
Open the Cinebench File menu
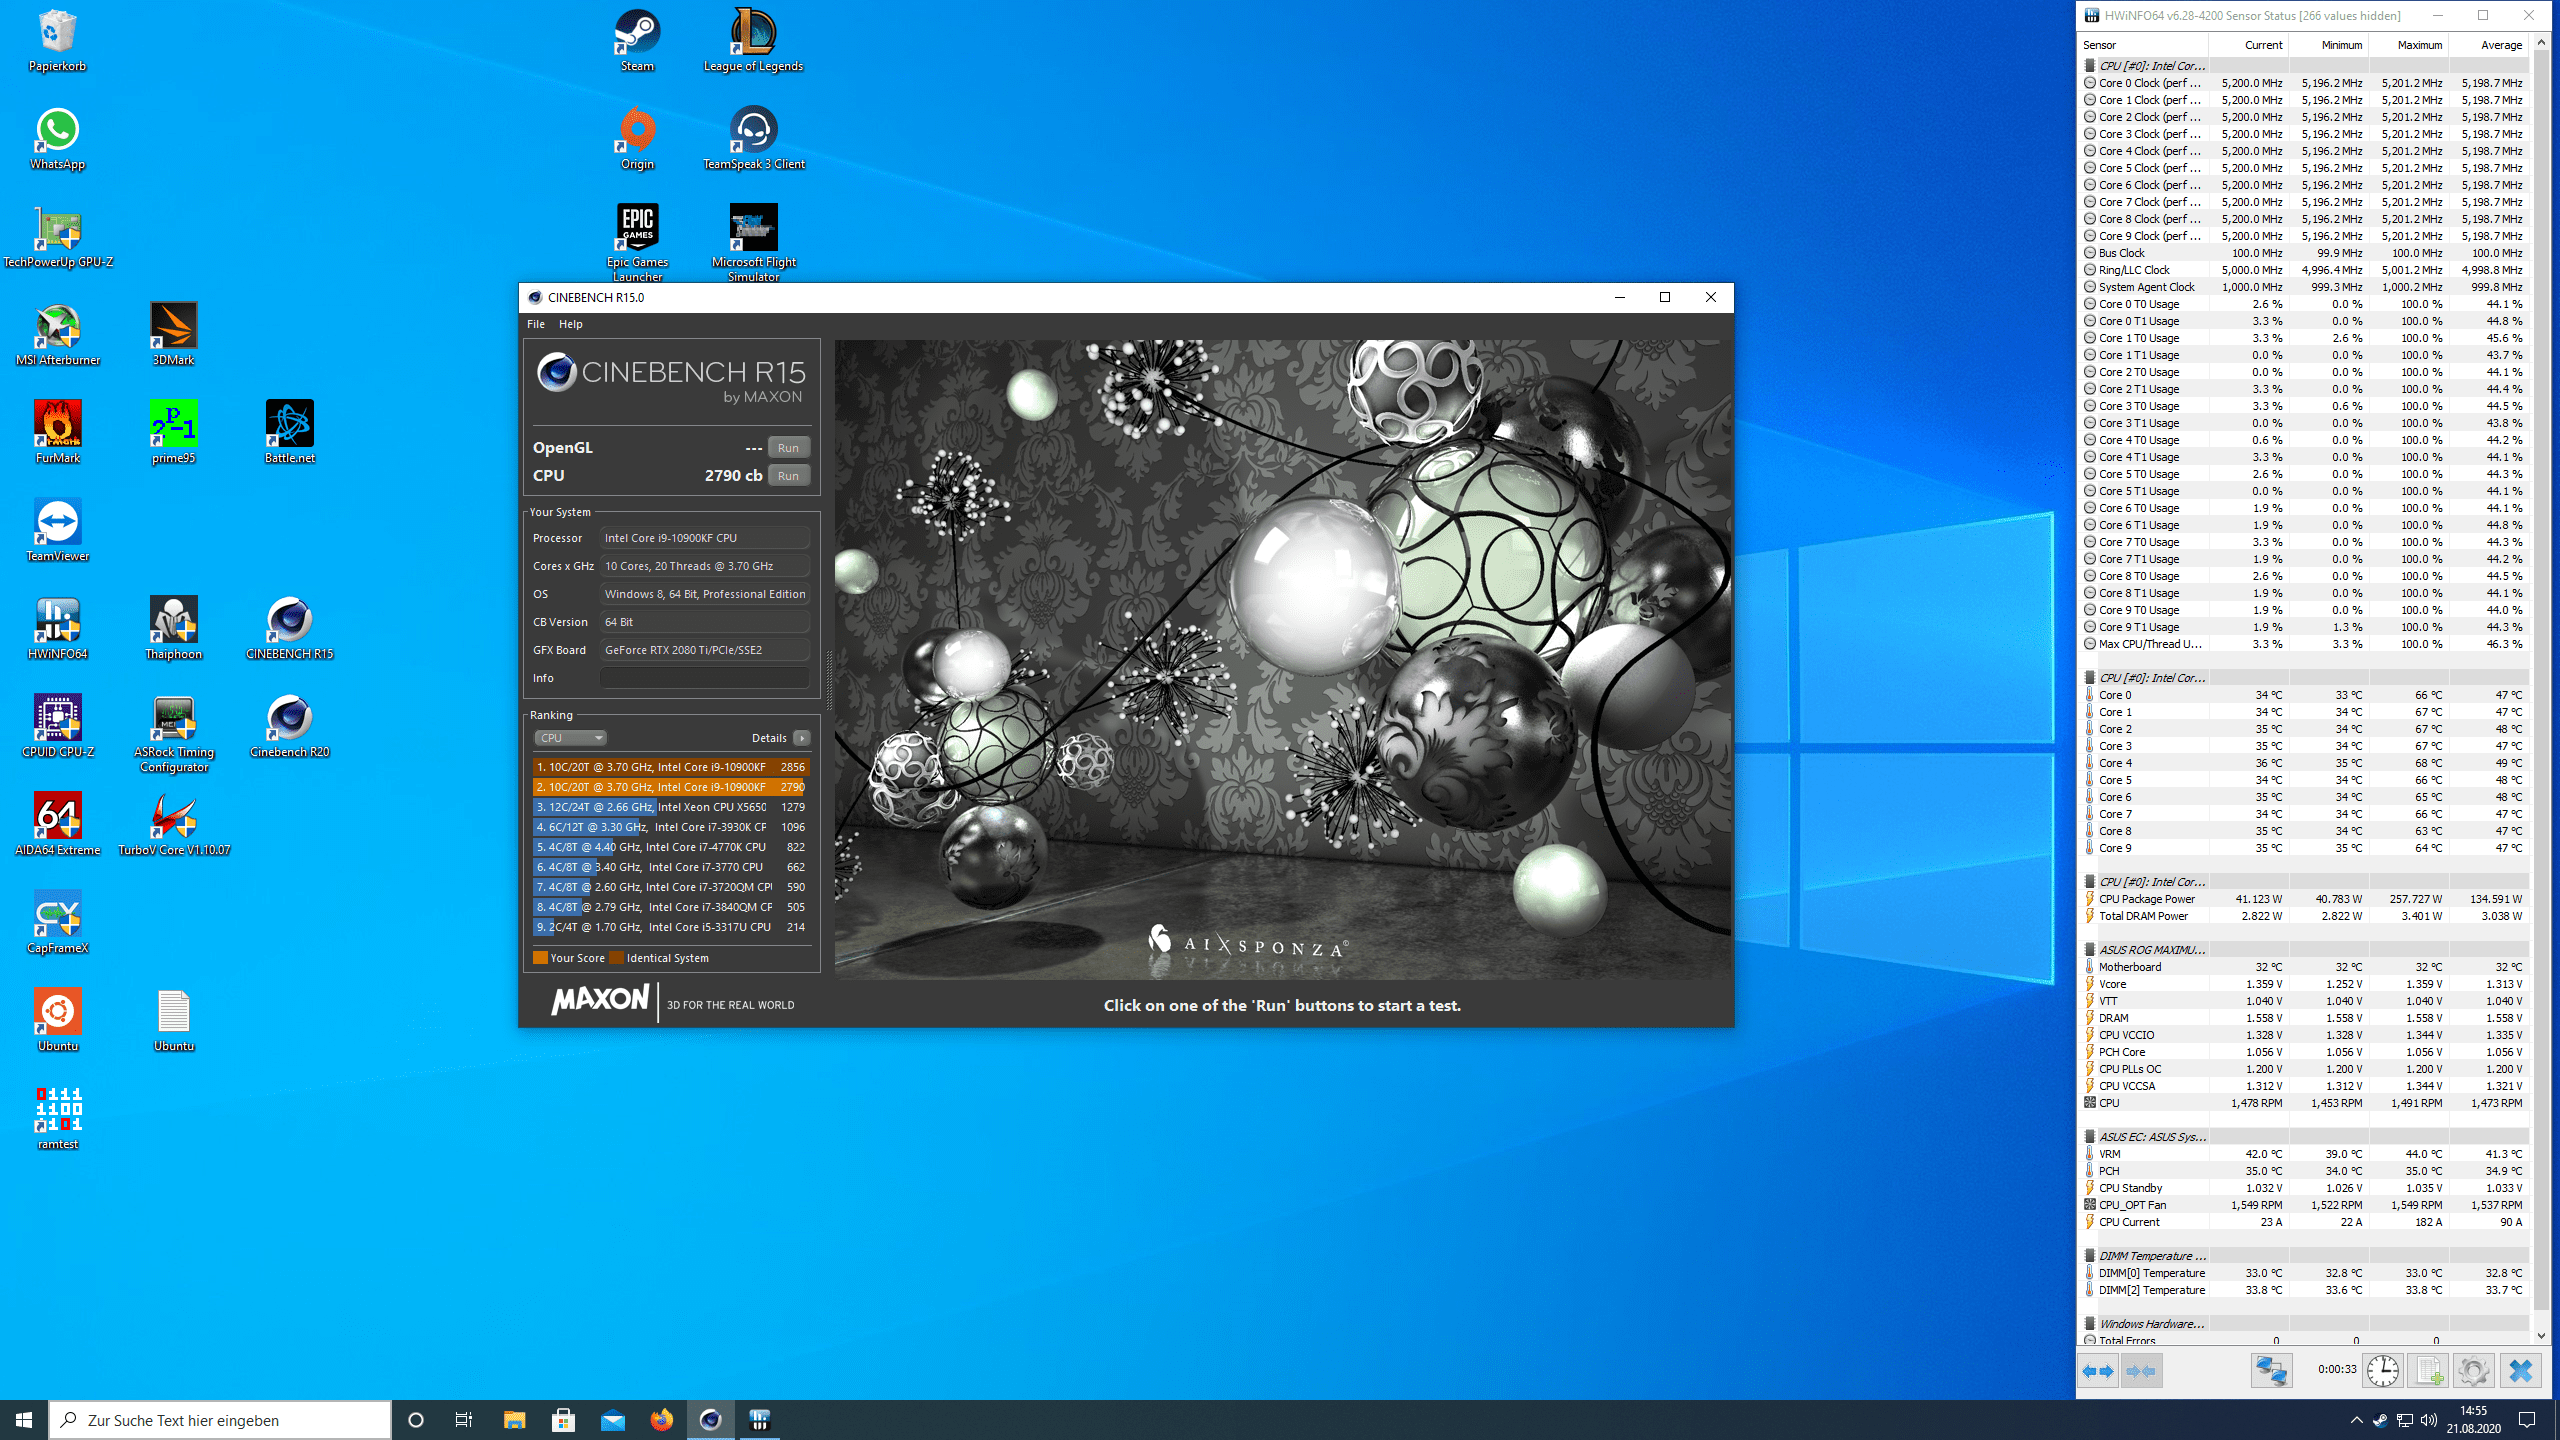point(536,324)
